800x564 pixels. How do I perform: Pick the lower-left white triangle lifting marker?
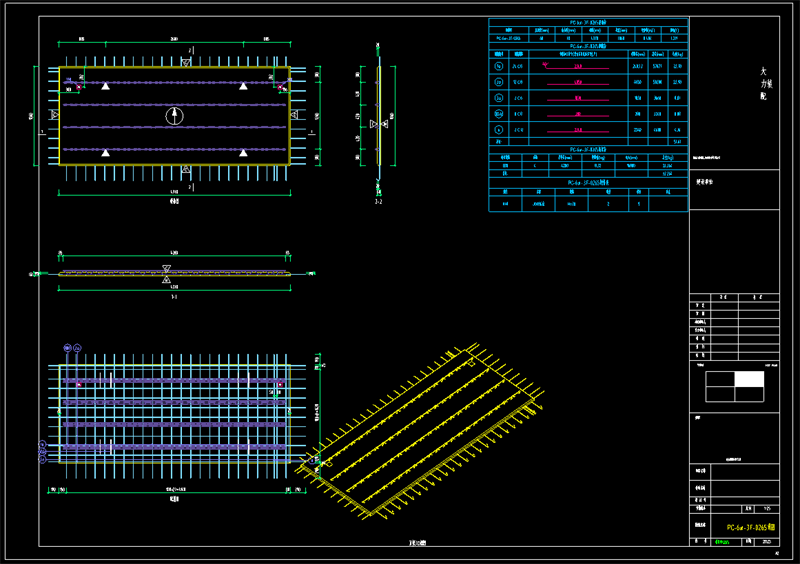click(x=106, y=153)
